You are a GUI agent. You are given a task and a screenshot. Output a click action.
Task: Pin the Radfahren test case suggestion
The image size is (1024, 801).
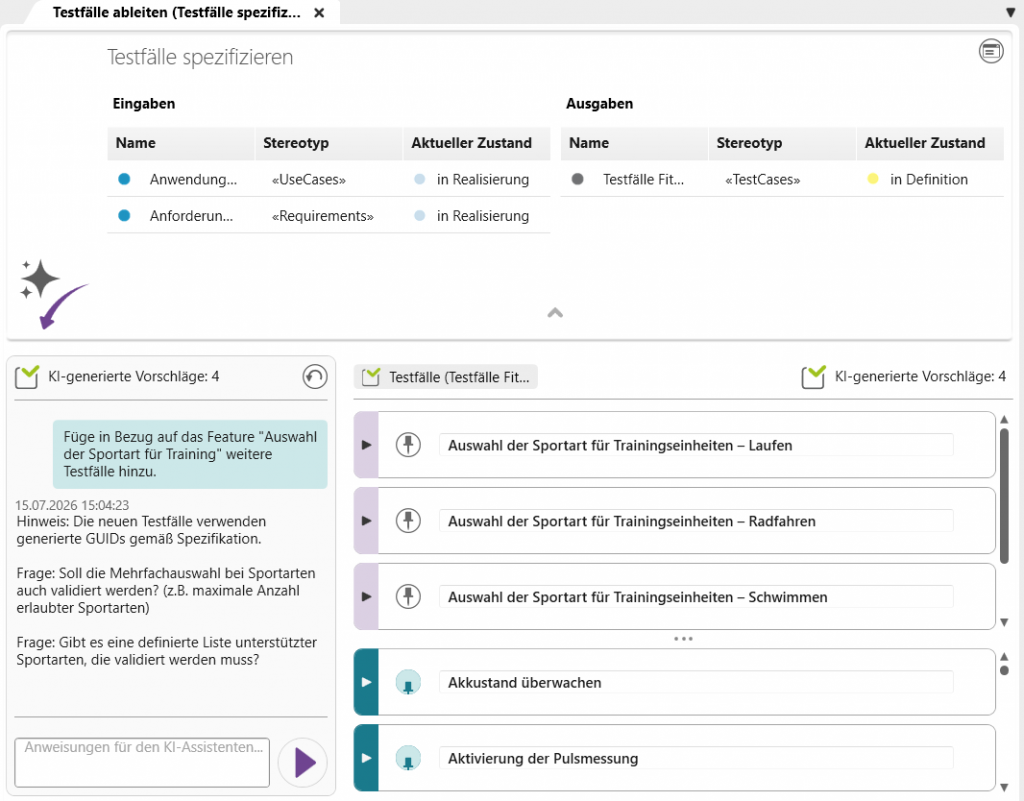point(408,521)
